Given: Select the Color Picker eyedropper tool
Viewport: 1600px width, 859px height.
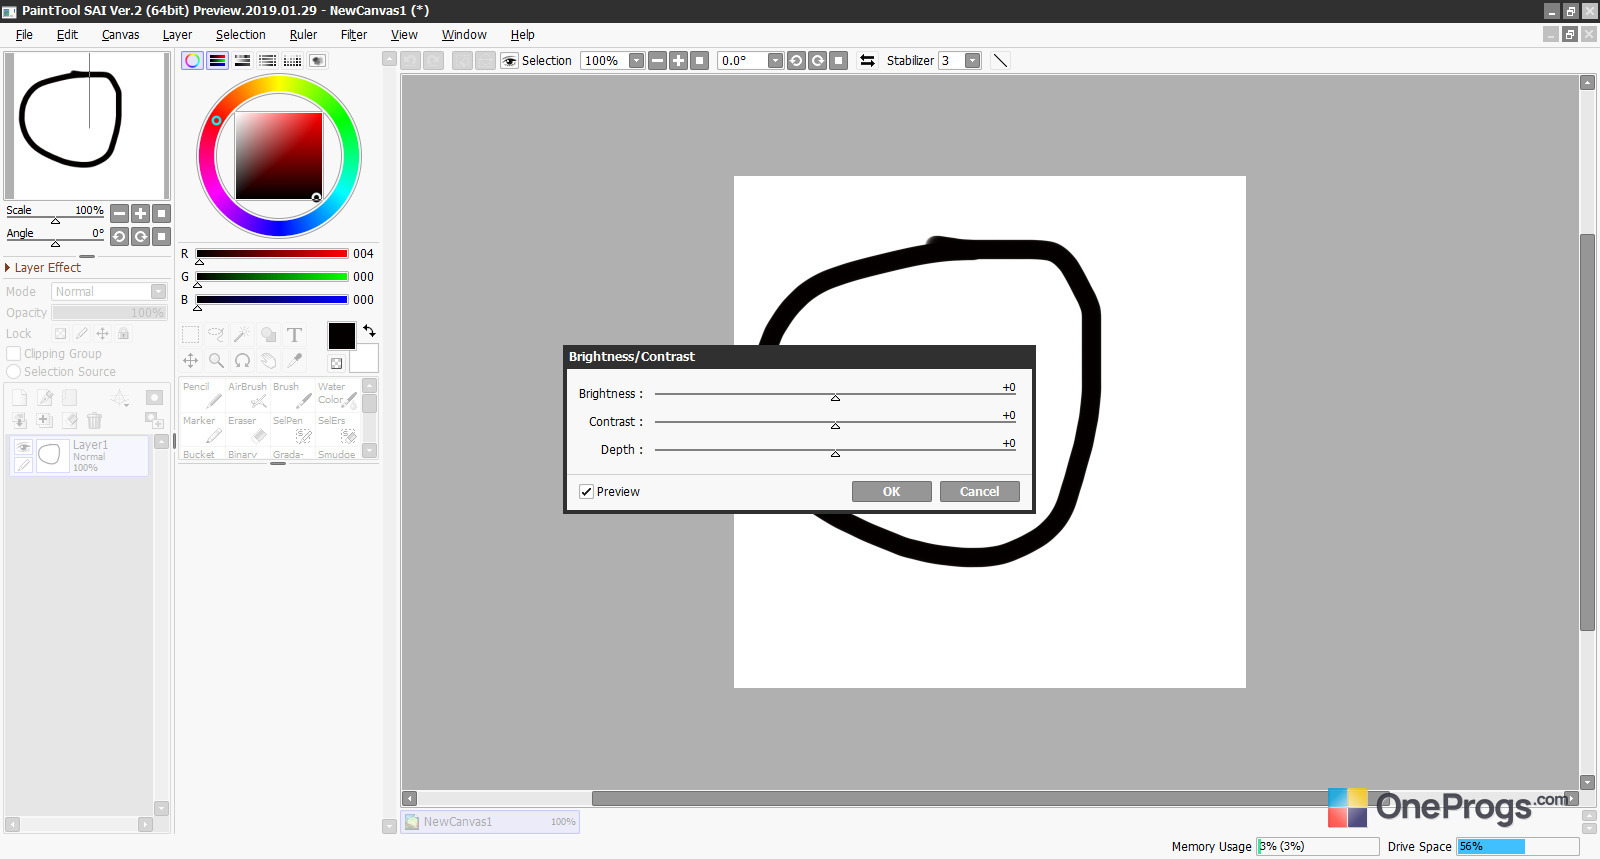Looking at the screenshot, I should [x=294, y=361].
